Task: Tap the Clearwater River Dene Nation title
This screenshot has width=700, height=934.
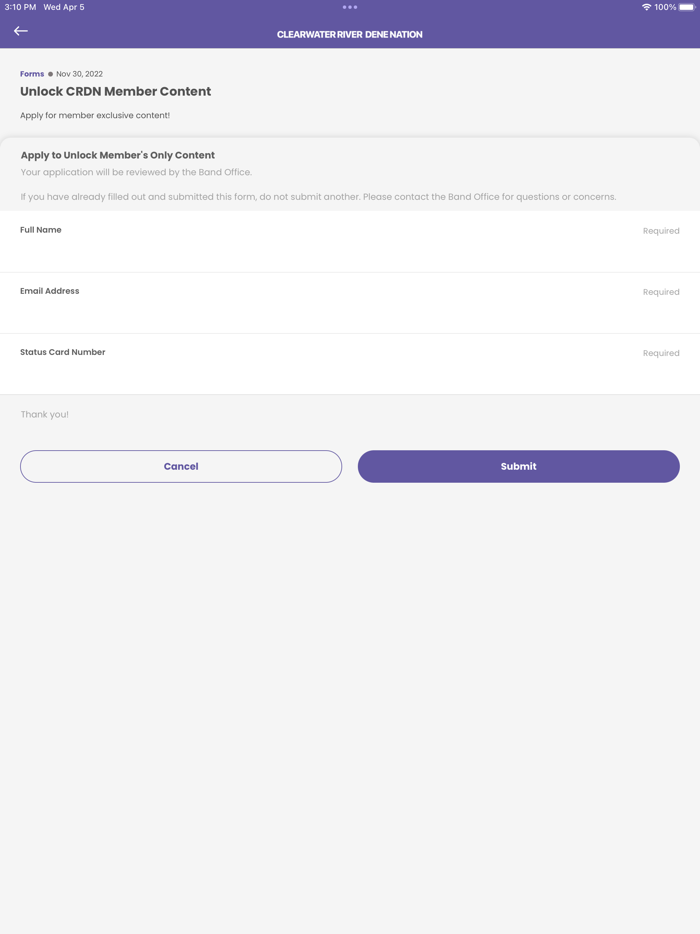Action: 350,34
